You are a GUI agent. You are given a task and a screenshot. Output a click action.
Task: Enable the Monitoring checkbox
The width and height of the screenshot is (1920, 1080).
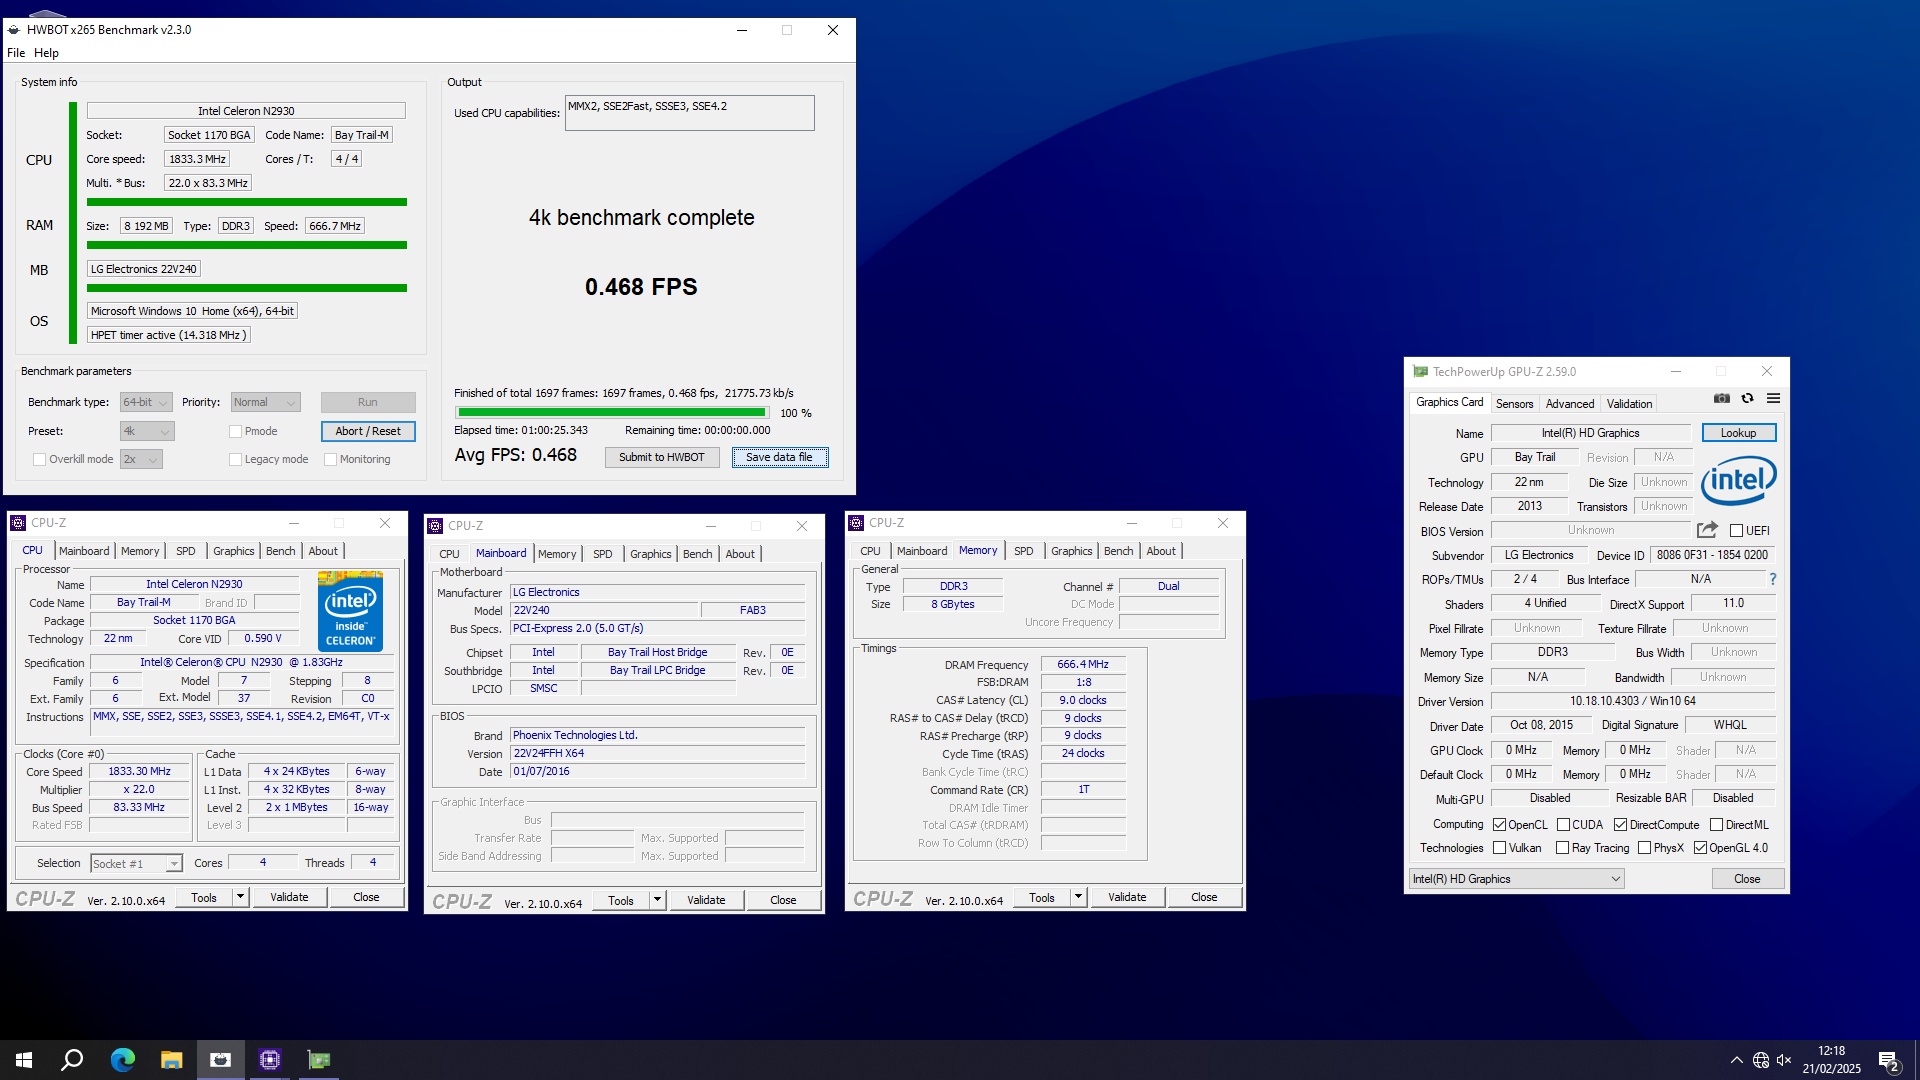tap(330, 459)
